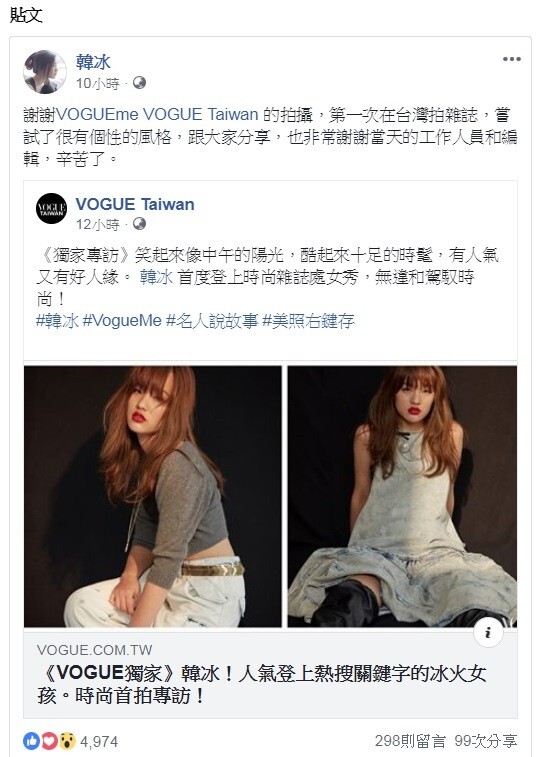Click the globe privacy icon beside 12小時
The width and height of the screenshot is (541, 757).
pos(139,224)
